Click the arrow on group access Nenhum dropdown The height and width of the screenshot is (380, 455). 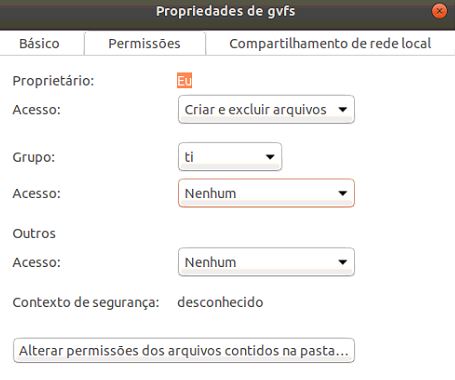tap(342, 193)
